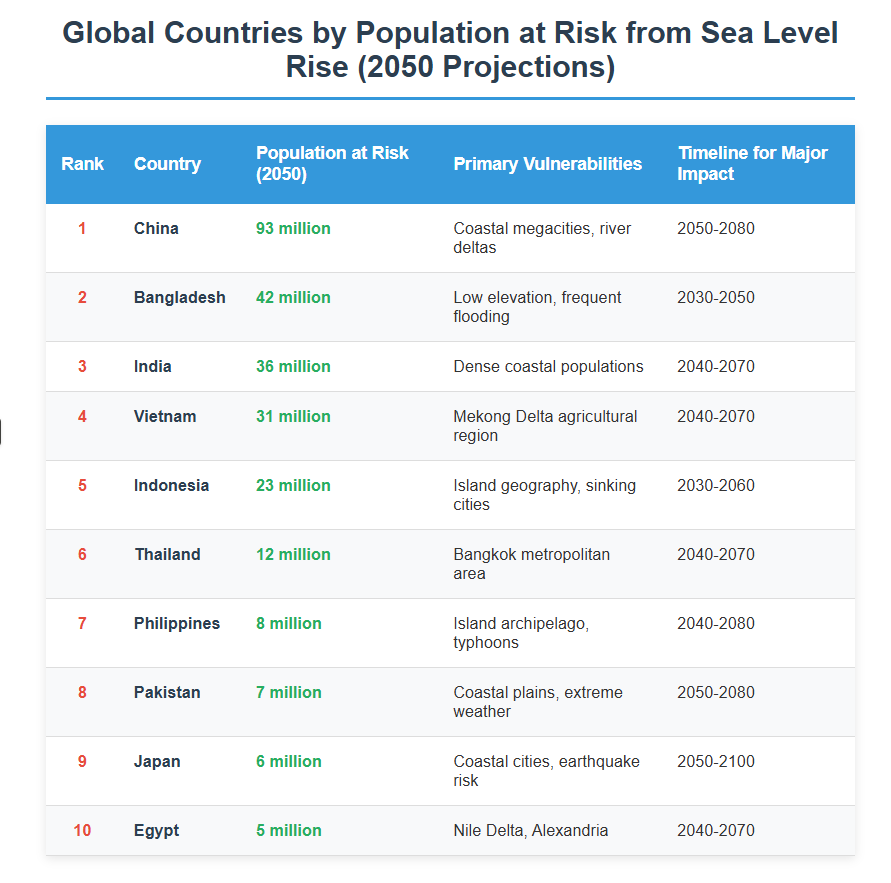Click the Country column header
The image size is (891, 883).
click(x=167, y=164)
